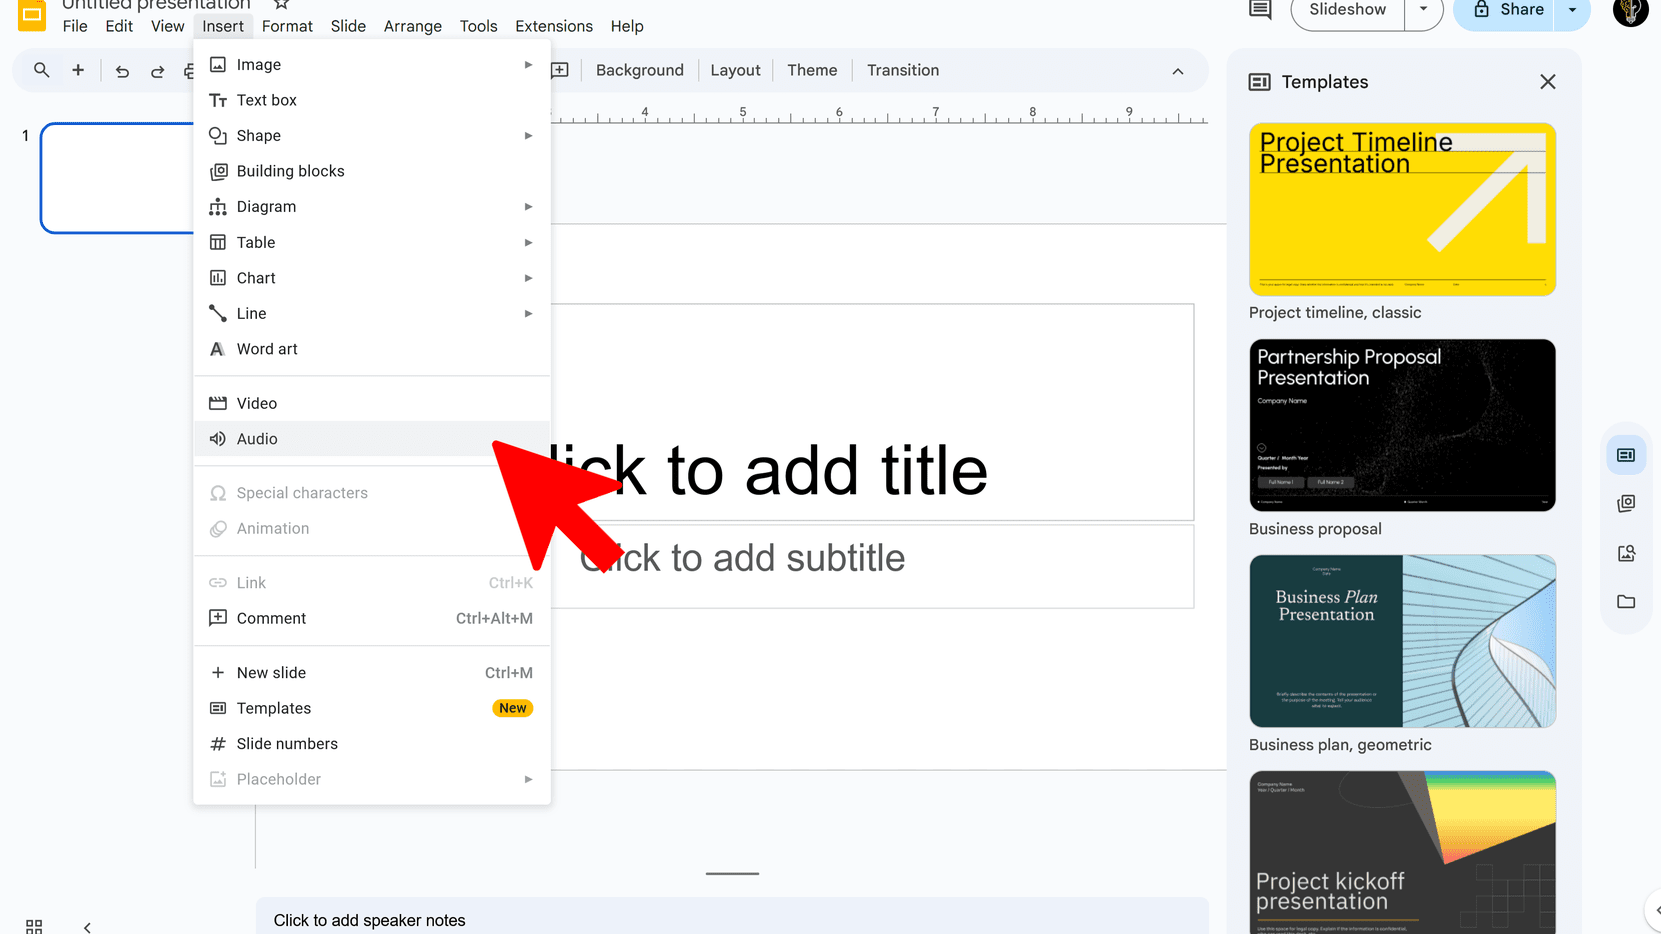Screen dimensions: 1661x934
Task: Expand the Chart submenu
Action: [x=528, y=278]
